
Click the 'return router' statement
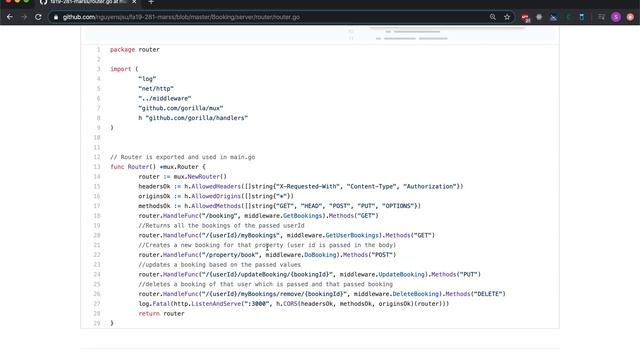[x=161, y=314]
